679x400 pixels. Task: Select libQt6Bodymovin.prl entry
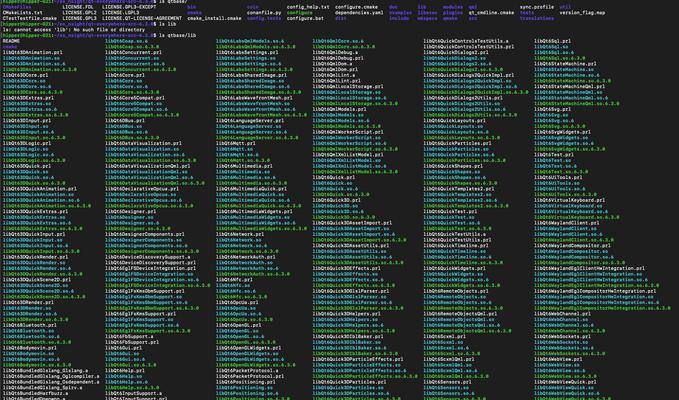coord(29,348)
